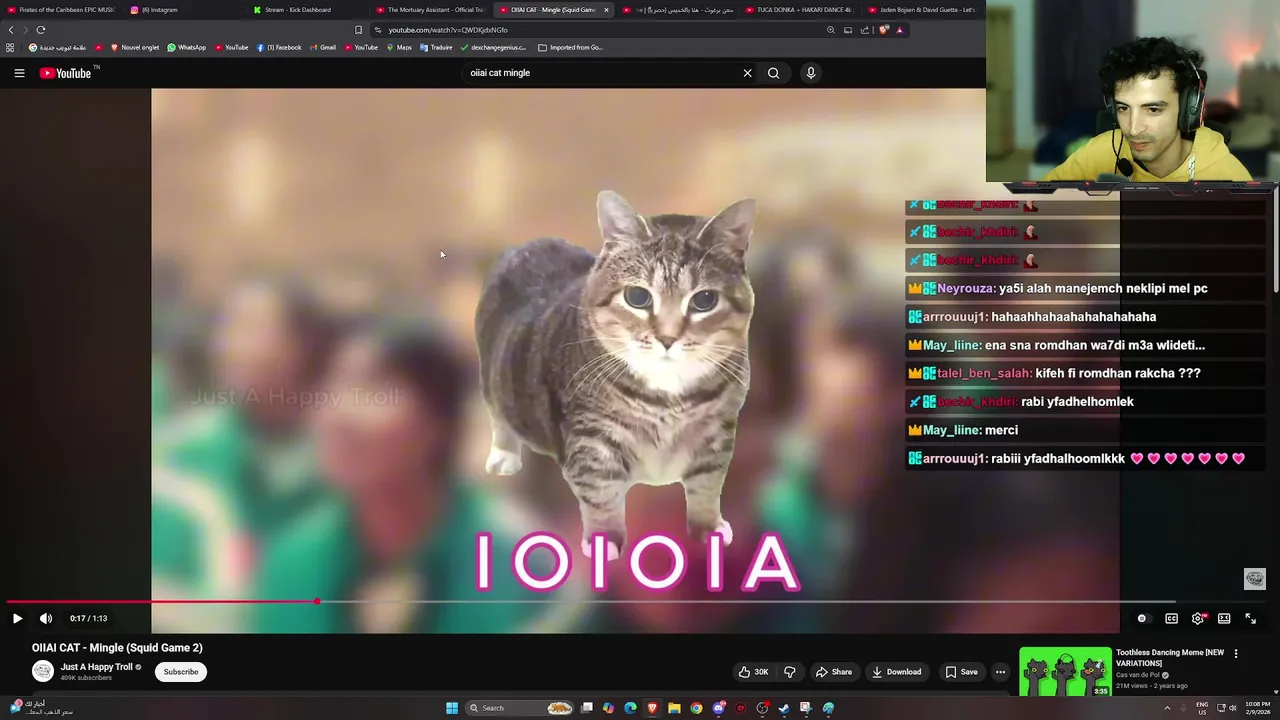Open the Facebook bookmark

(x=279, y=47)
